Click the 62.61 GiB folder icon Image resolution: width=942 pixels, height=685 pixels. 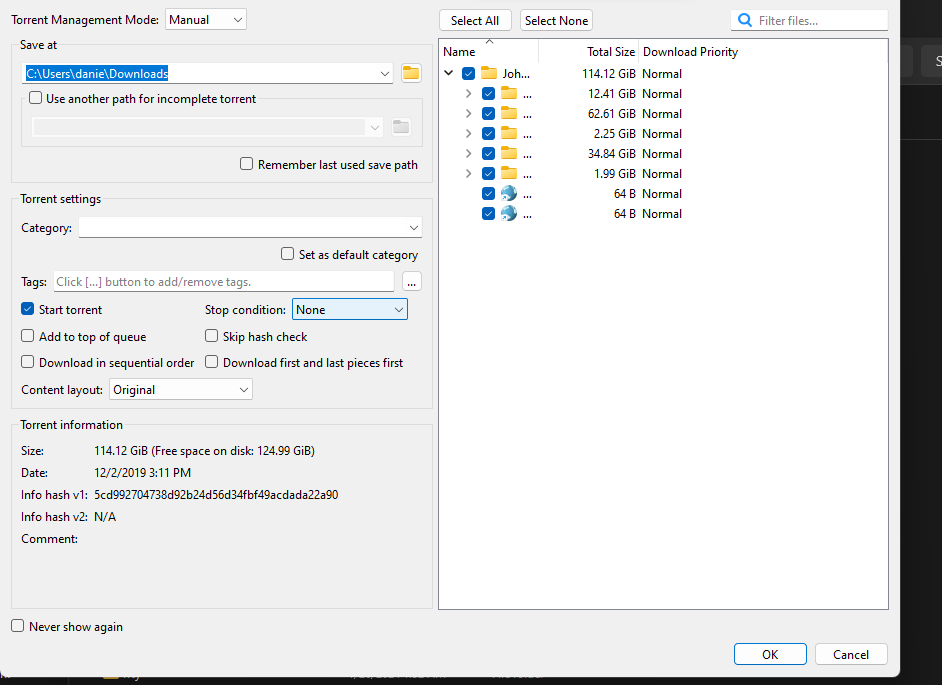(509, 114)
